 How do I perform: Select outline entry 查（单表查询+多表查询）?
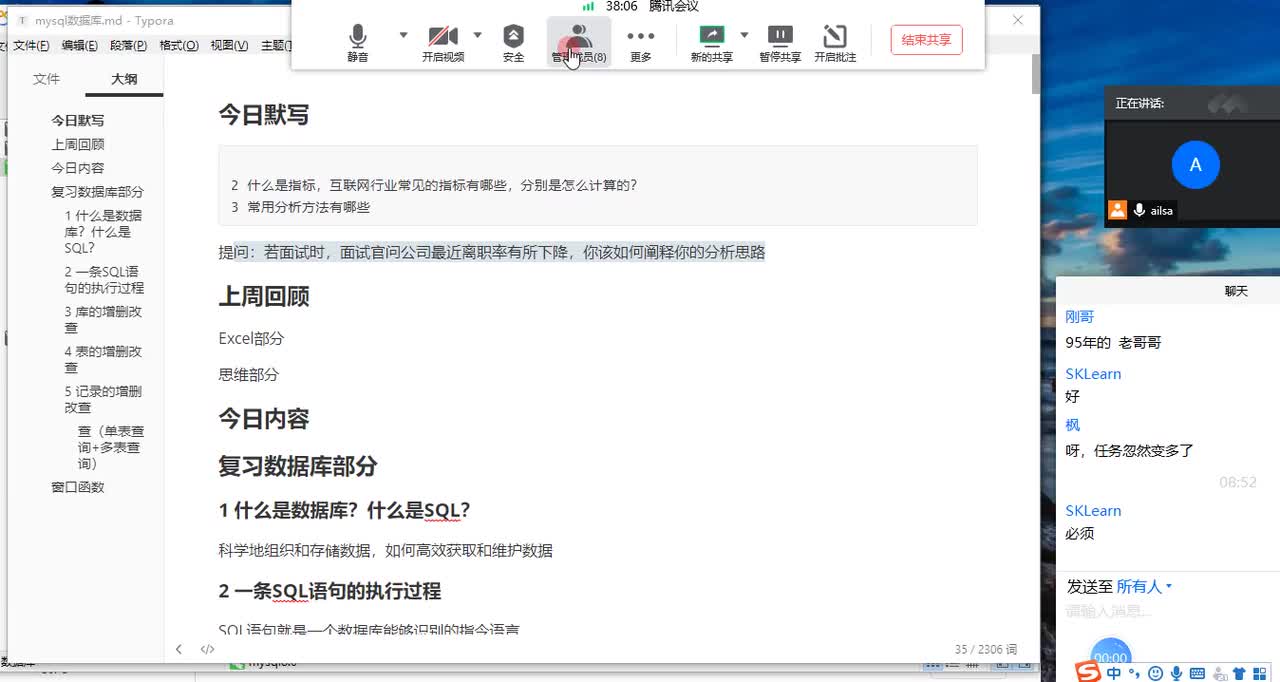[x=111, y=448]
